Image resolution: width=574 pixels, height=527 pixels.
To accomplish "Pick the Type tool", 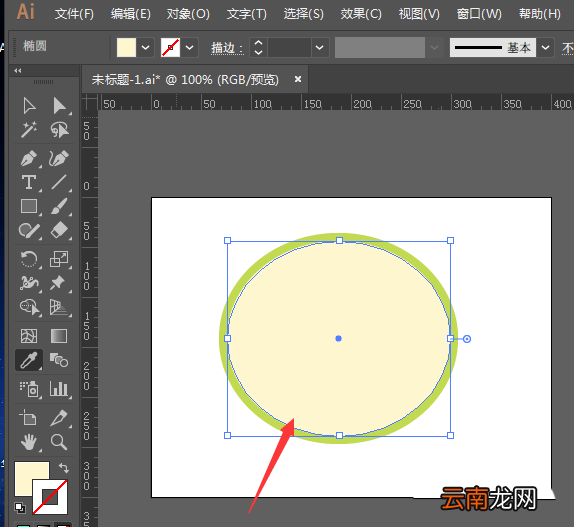I will coord(29,182).
